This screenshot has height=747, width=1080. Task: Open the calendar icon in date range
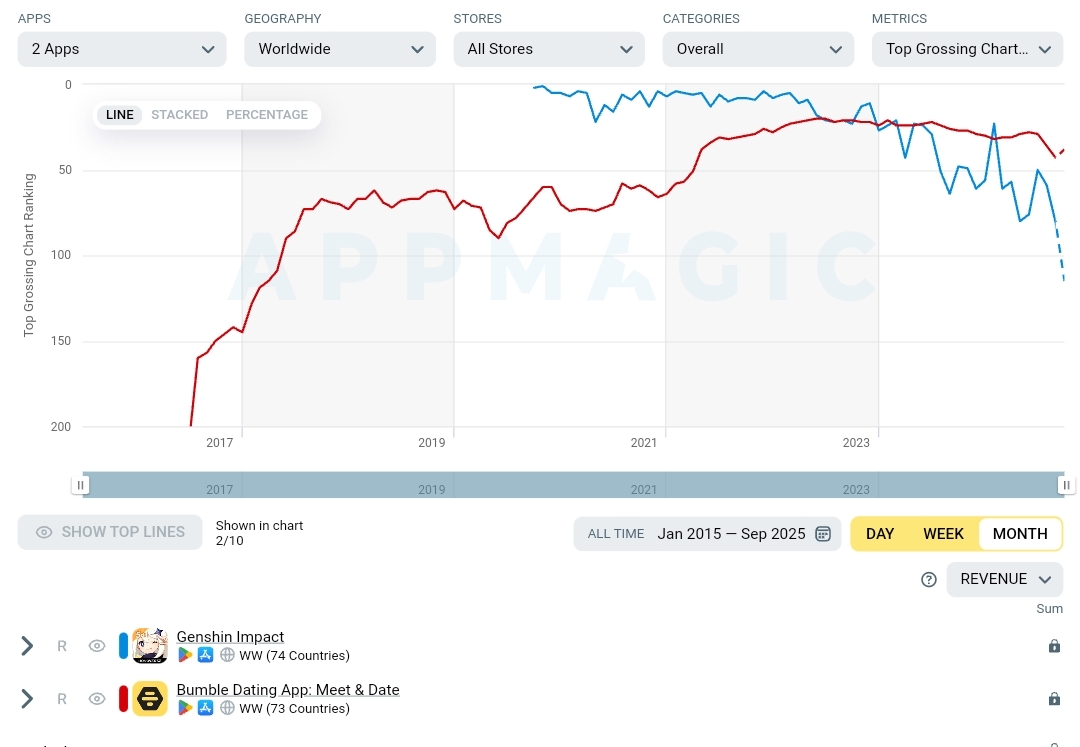point(822,534)
